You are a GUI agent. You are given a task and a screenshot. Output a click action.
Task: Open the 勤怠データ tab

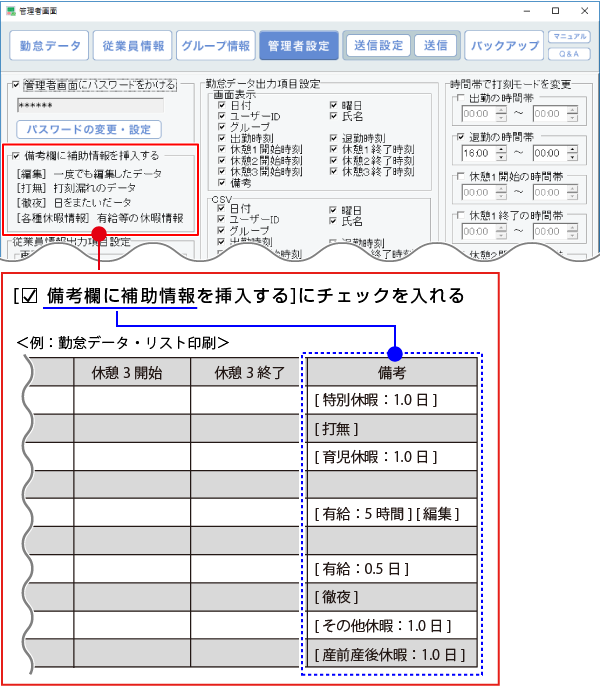tap(49, 46)
